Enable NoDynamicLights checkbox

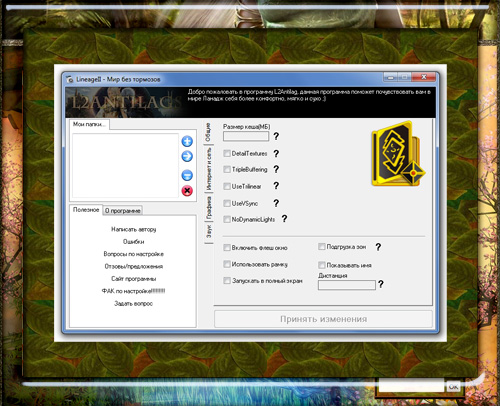click(227, 219)
